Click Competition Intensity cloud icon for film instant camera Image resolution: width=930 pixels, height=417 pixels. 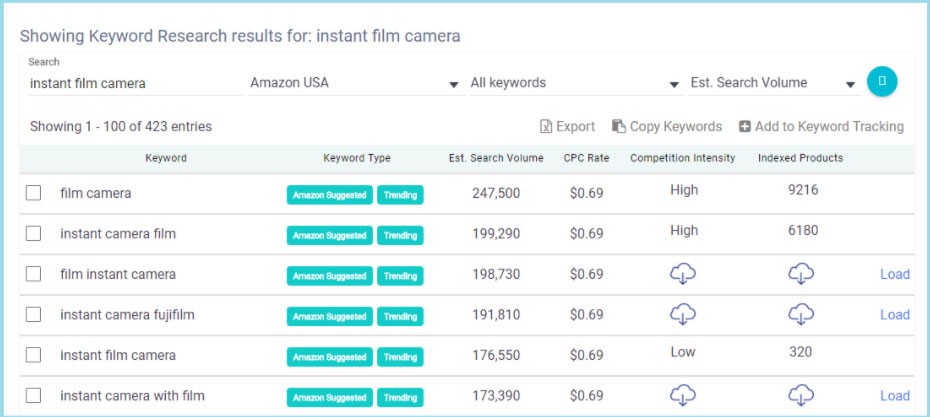684,274
